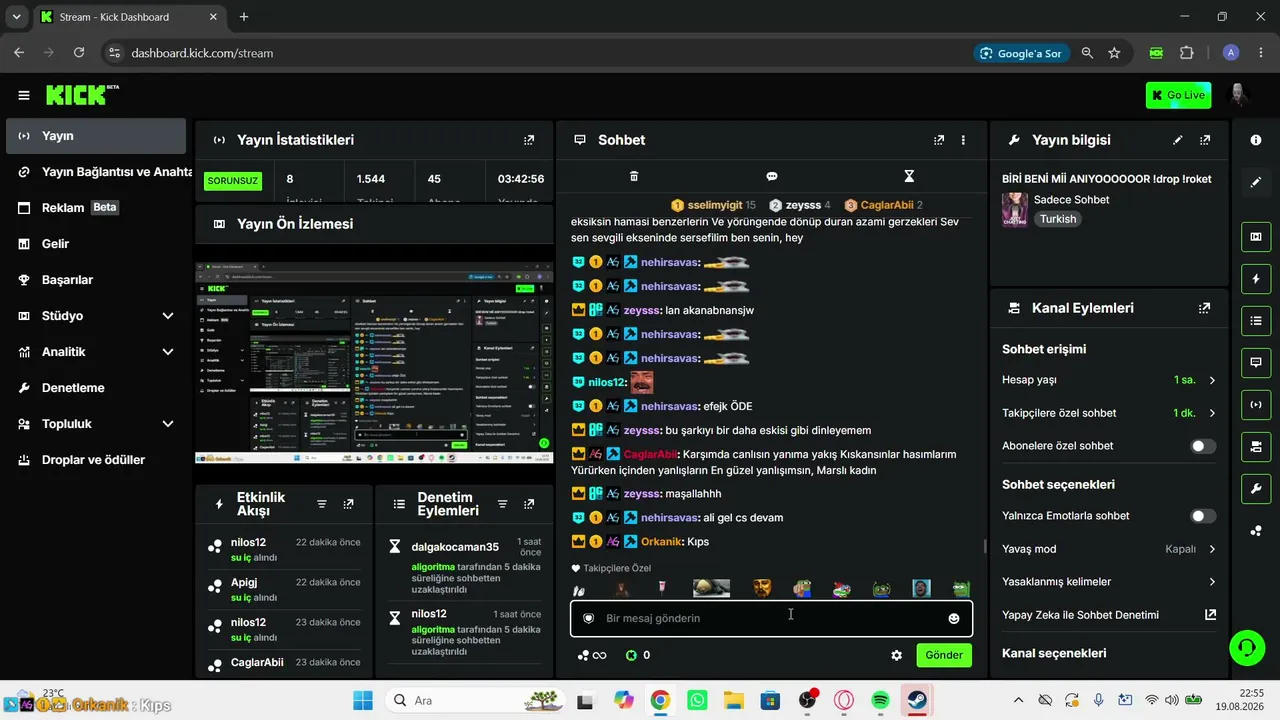Go to Gelir in the sidebar
Viewport: 1280px width, 720px height.
tap(96, 244)
